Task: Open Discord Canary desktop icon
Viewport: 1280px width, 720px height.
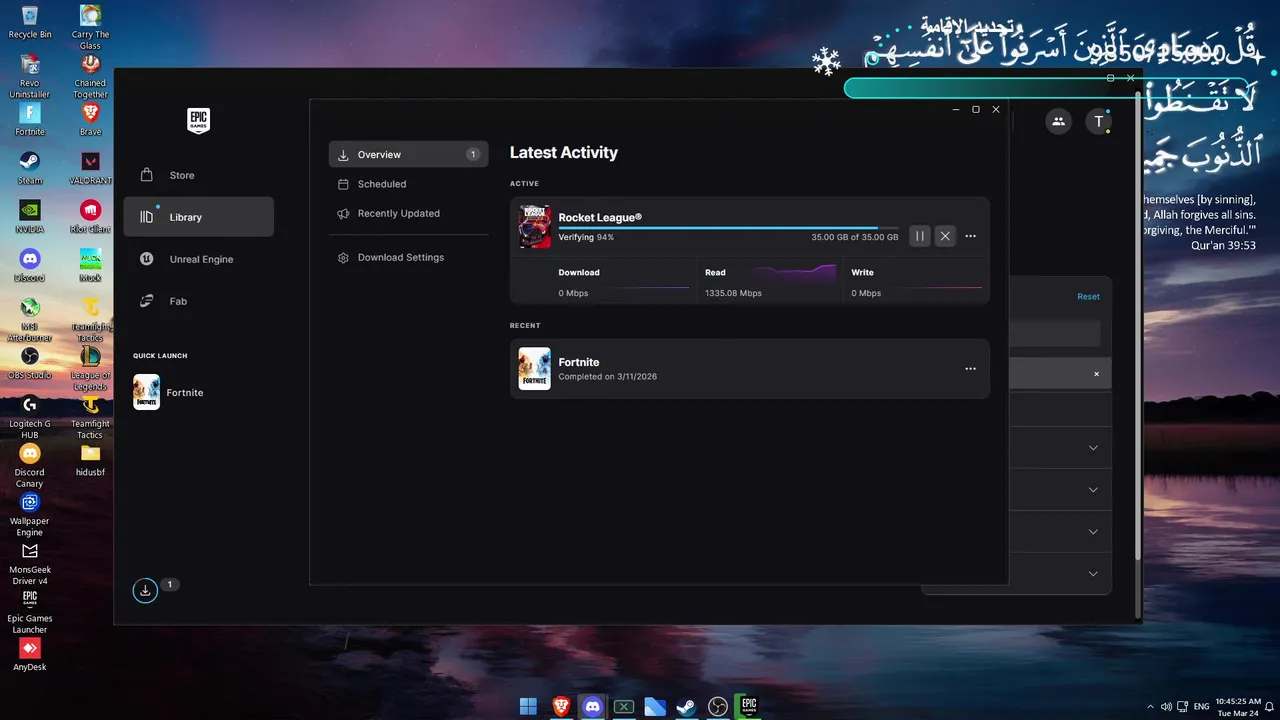Action: [30, 465]
